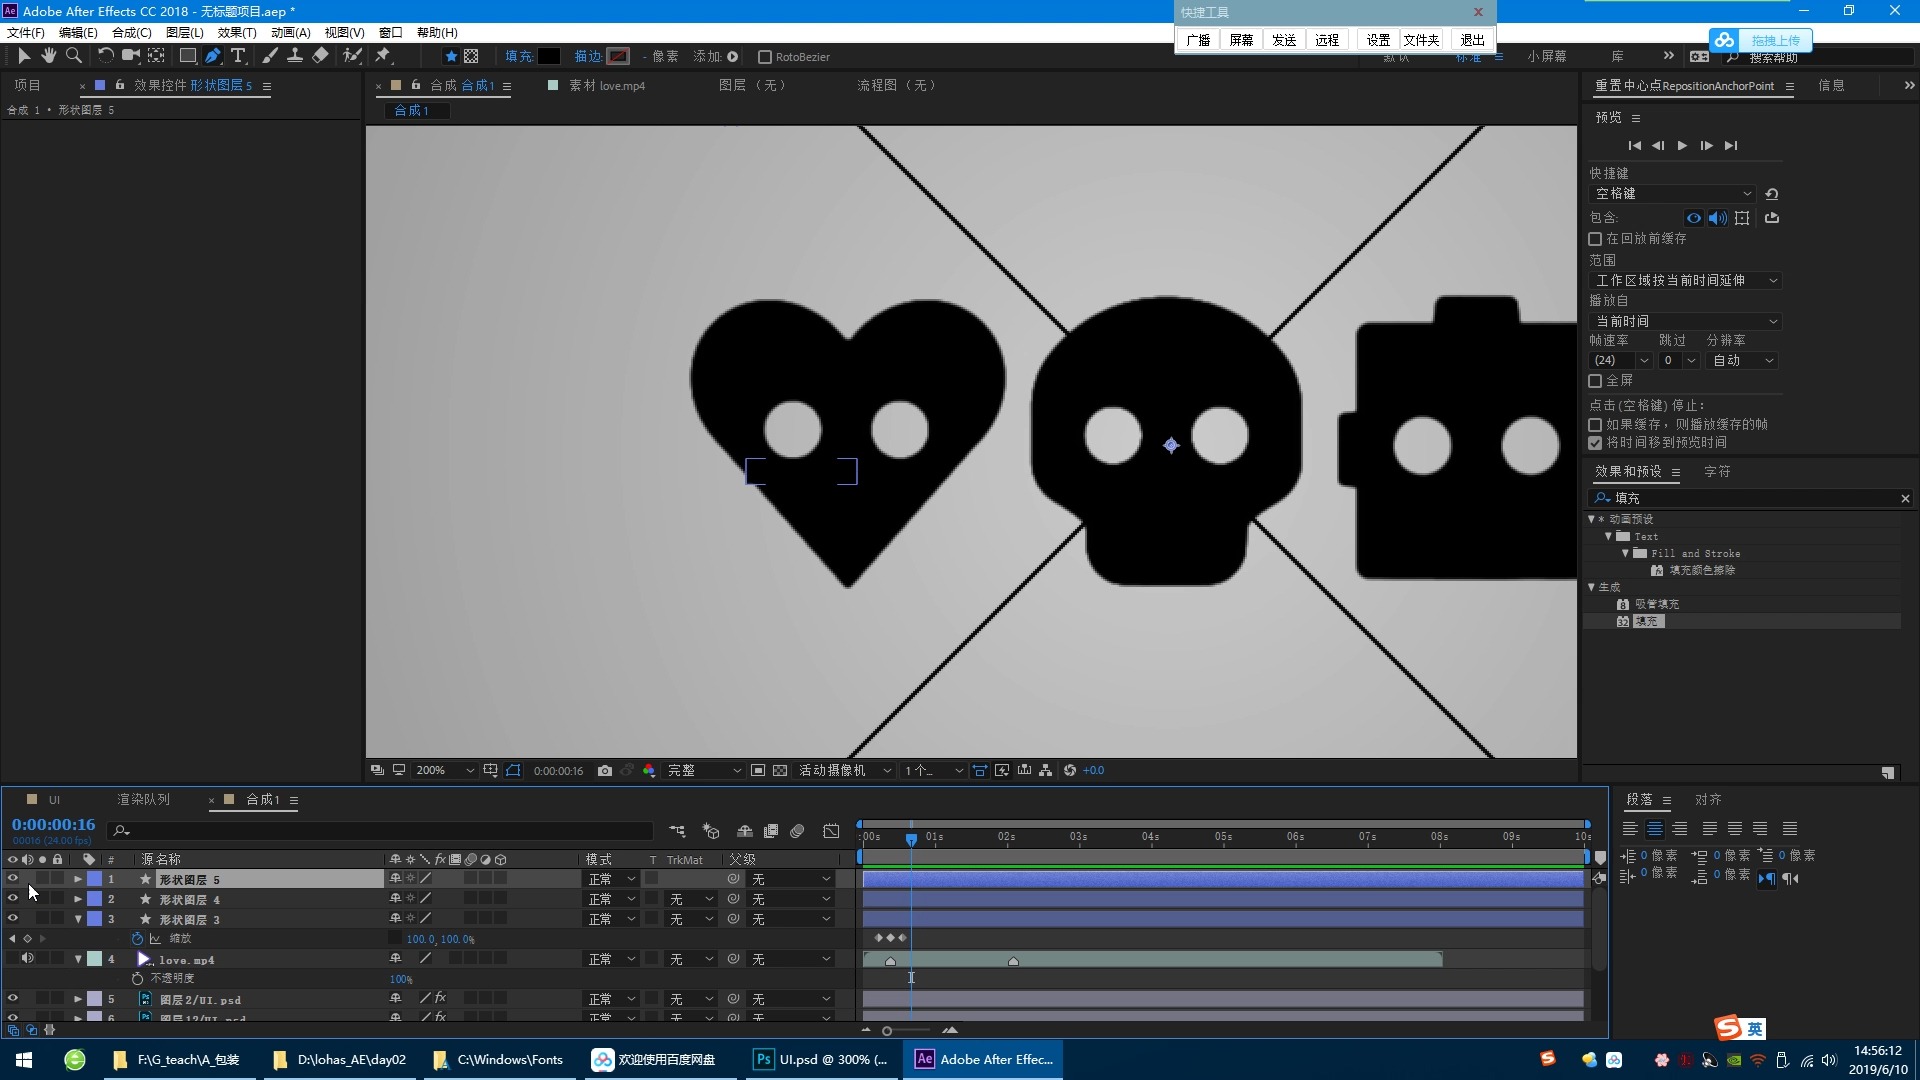Screen dimensions: 1920x1080
Task: Switch to 素材 love.mp4 tab
Action: tap(607, 84)
